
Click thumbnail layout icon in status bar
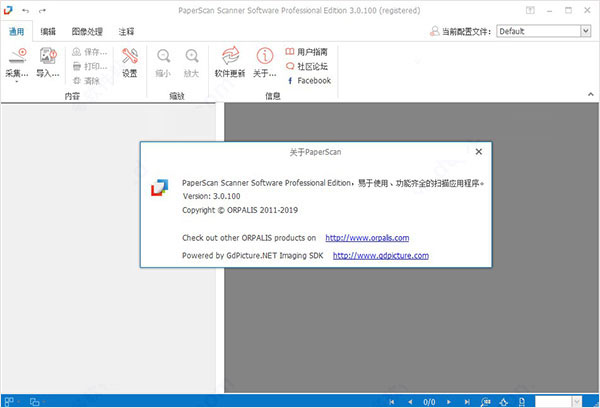[9, 401]
